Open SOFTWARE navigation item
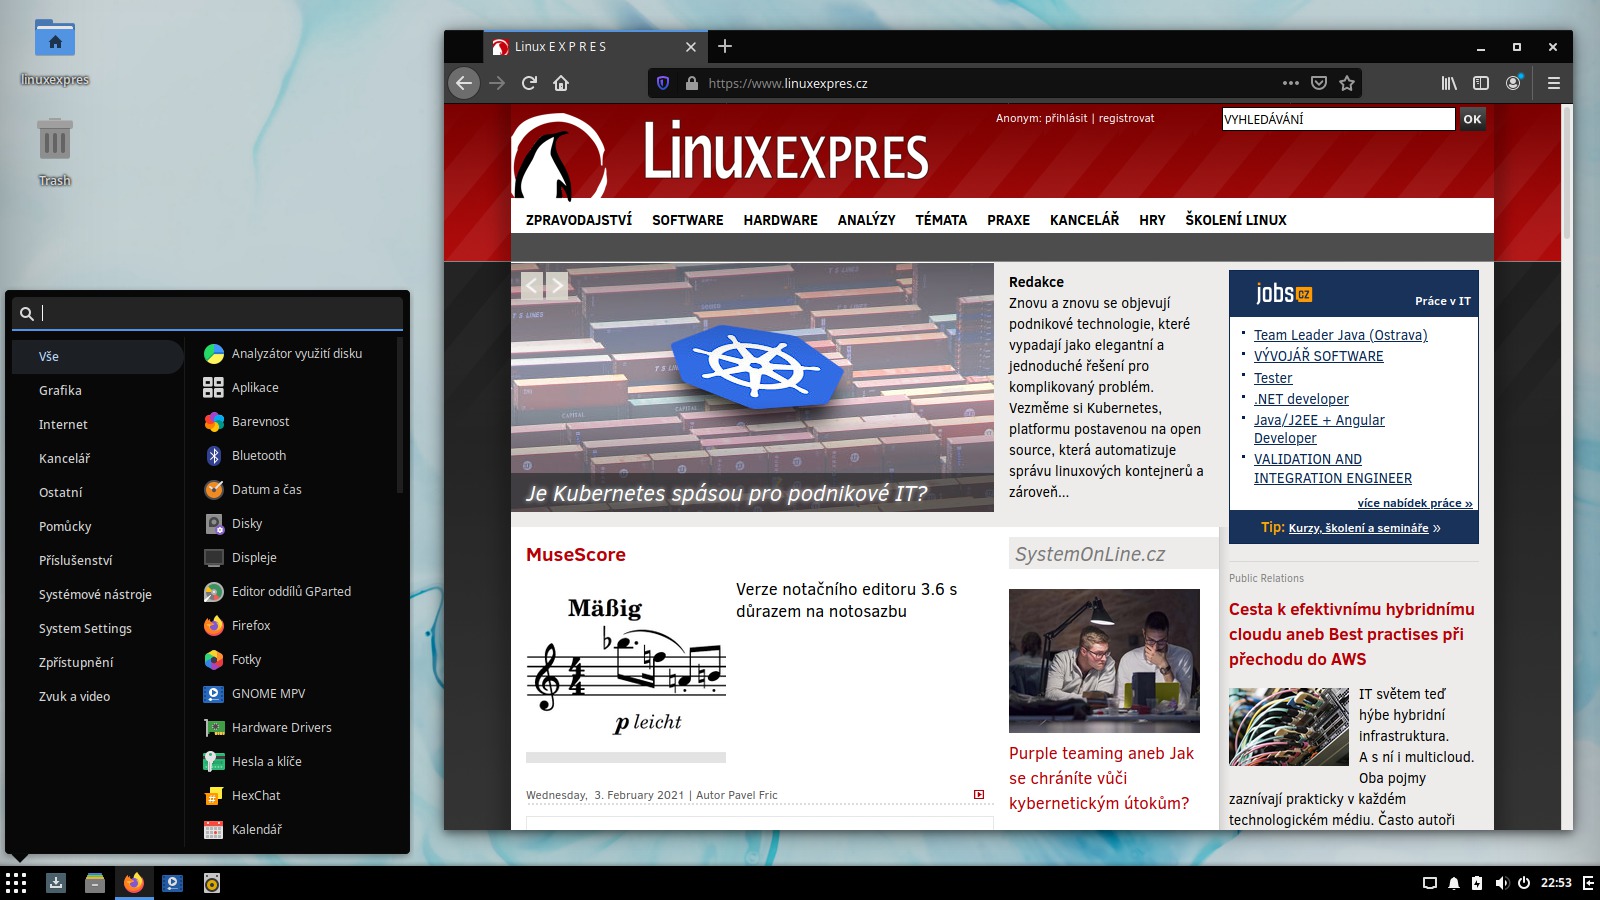 click(688, 220)
